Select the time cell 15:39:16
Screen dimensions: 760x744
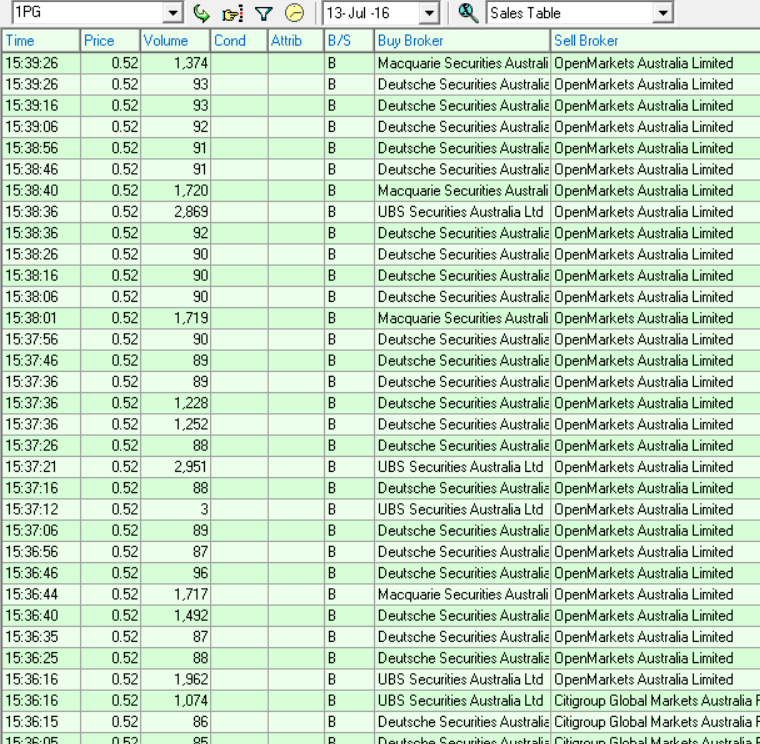41,106
